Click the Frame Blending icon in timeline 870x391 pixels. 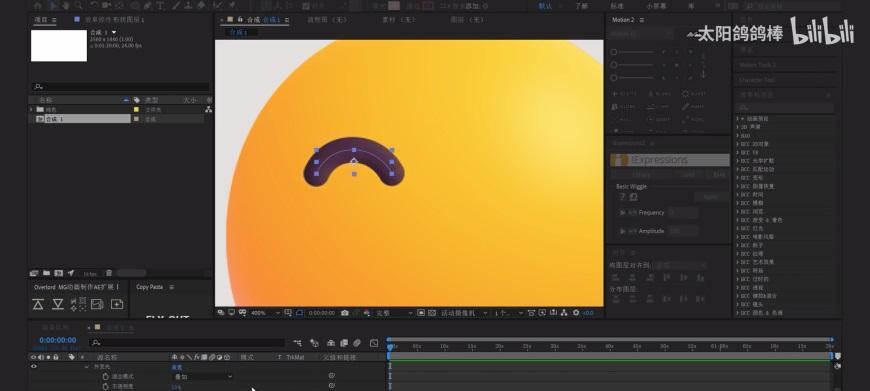click(x=343, y=343)
